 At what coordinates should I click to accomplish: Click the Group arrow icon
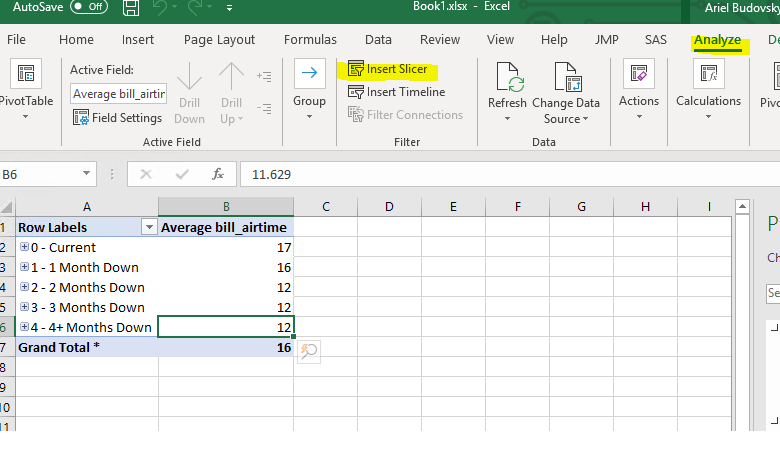pyautogui.click(x=309, y=74)
